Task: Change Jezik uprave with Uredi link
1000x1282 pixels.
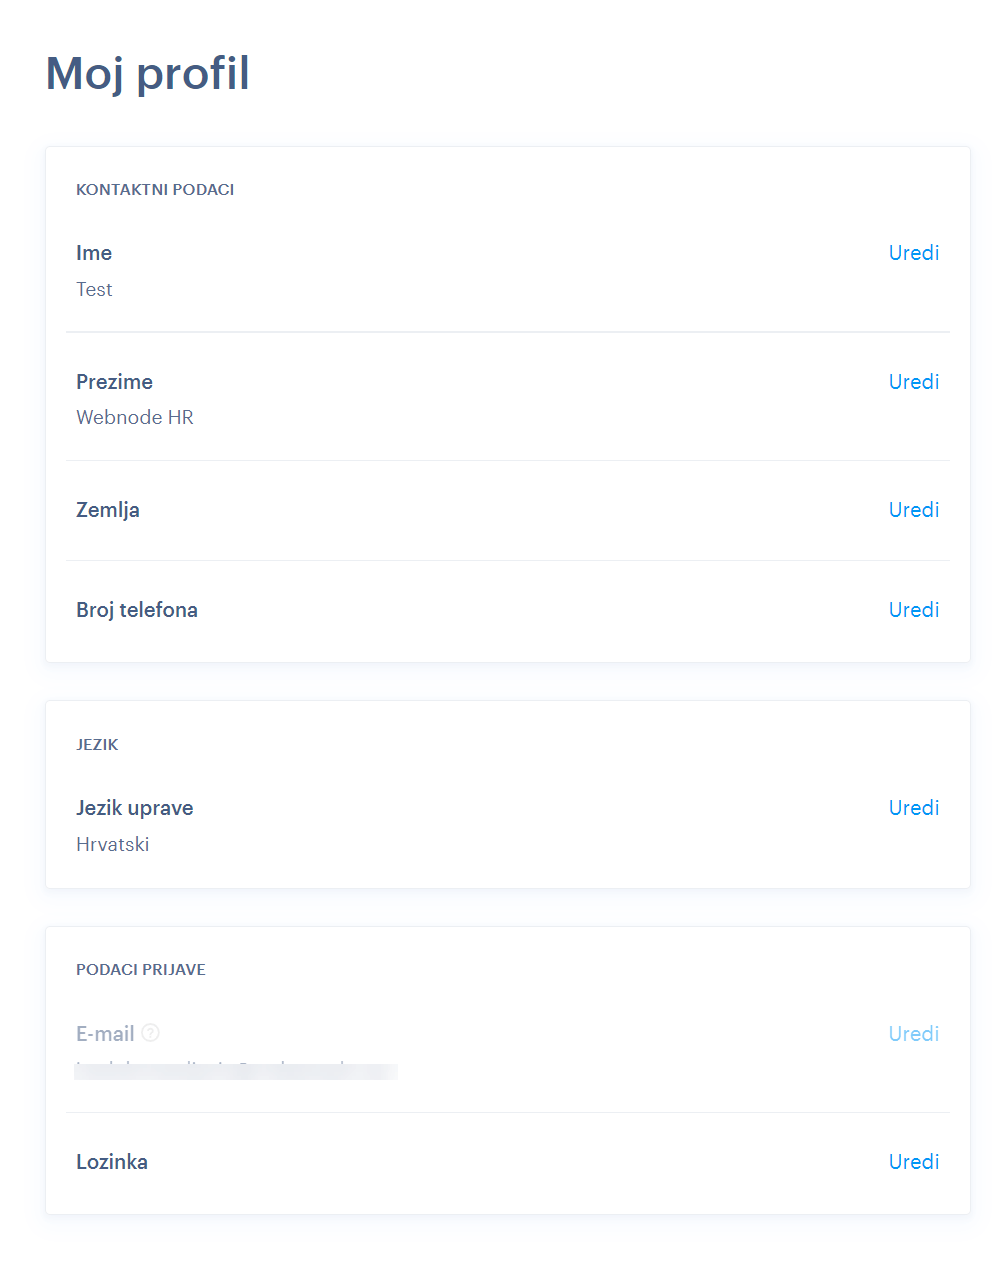Action: 914,808
